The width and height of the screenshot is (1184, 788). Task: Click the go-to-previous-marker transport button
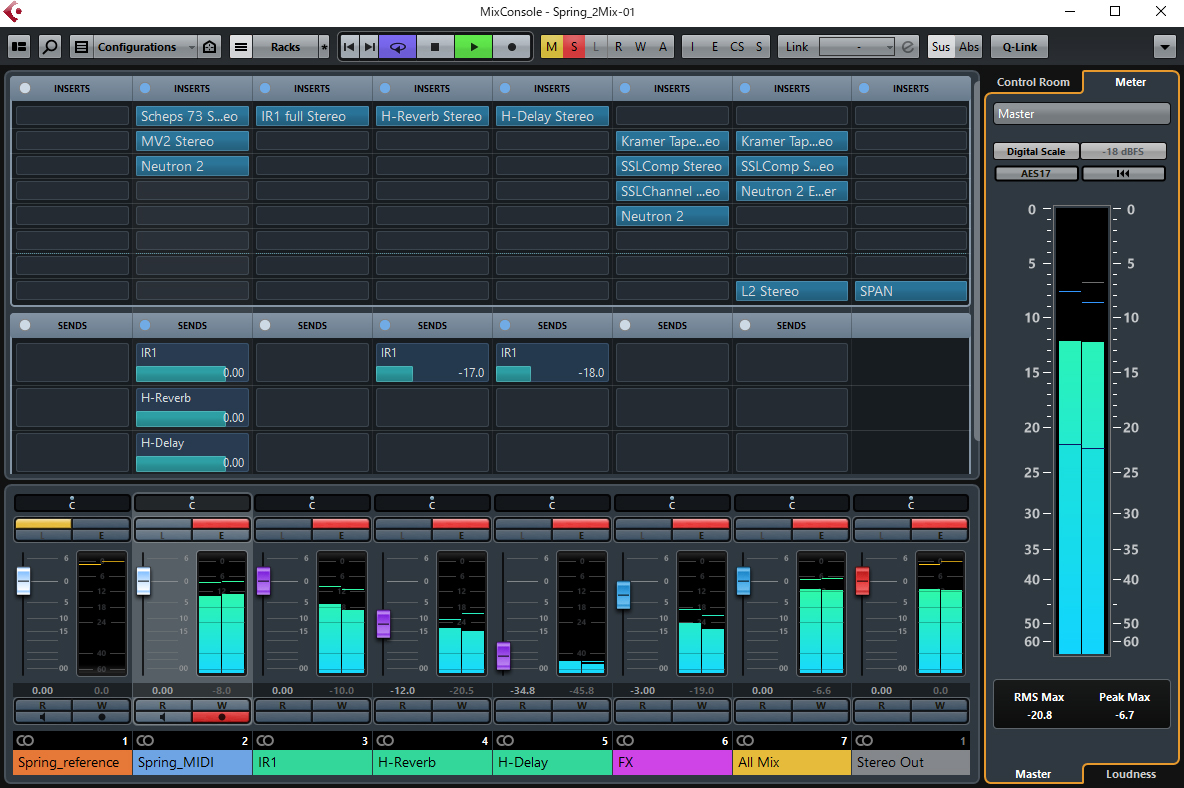(x=349, y=47)
